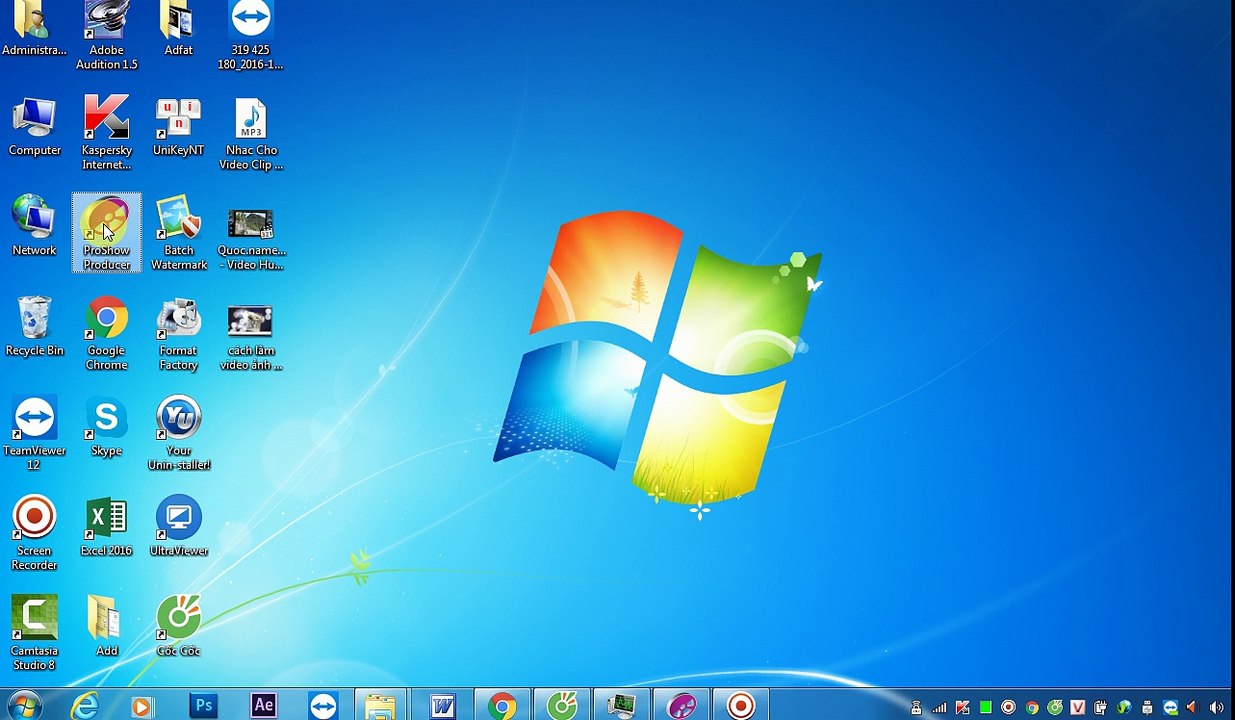Open Kaspersky from the system tray
The height and width of the screenshot is (720, 1235).
tap(962, 708)
